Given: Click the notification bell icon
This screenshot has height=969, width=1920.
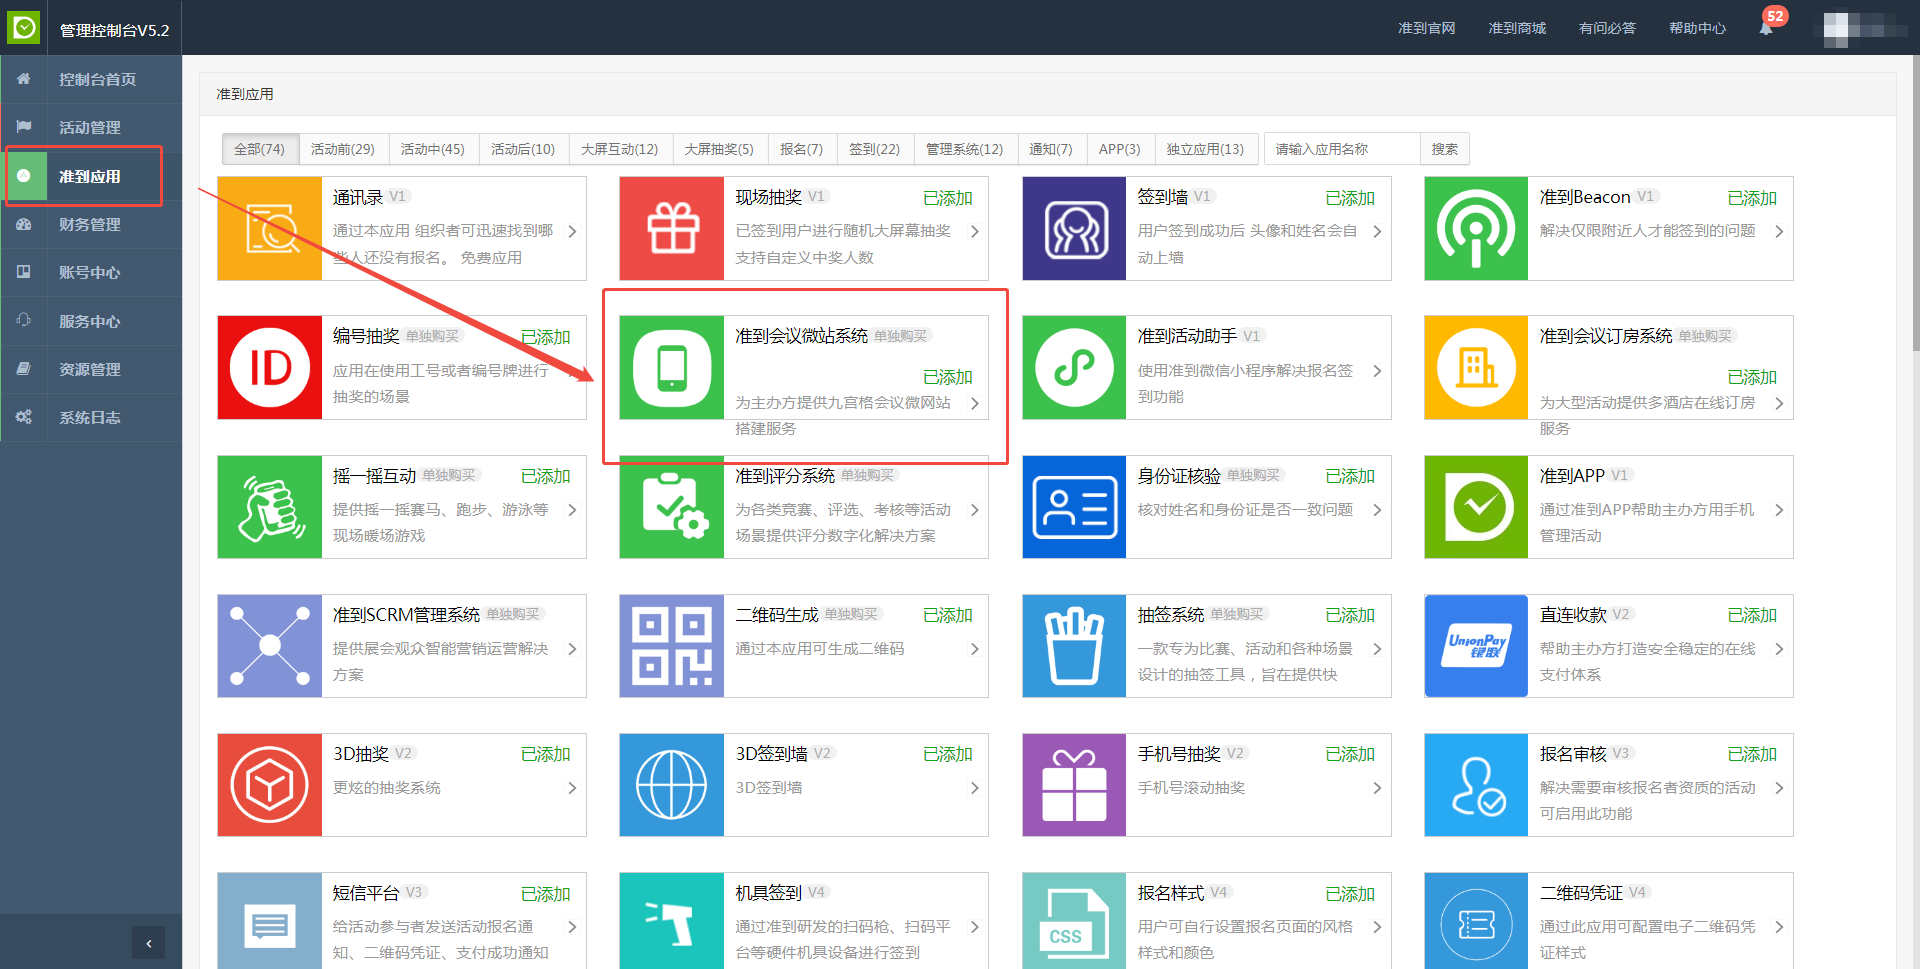Looking at the screenshot, I should tap(1766, 28).
